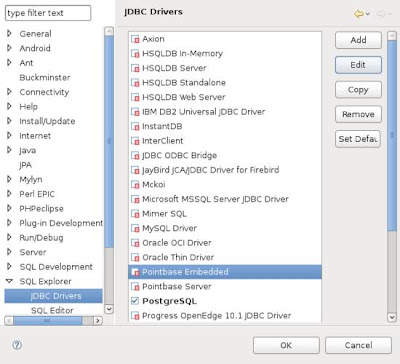Select Oracle Thin Driver entry text

click(x=178, y=257)
